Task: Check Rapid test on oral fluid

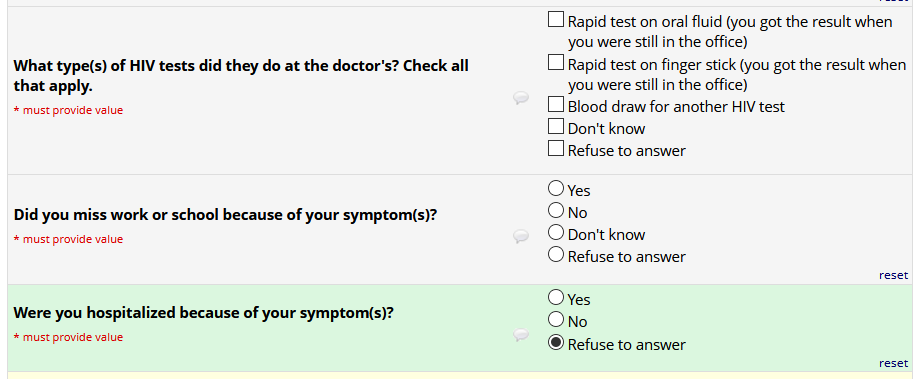Action: 556,19
